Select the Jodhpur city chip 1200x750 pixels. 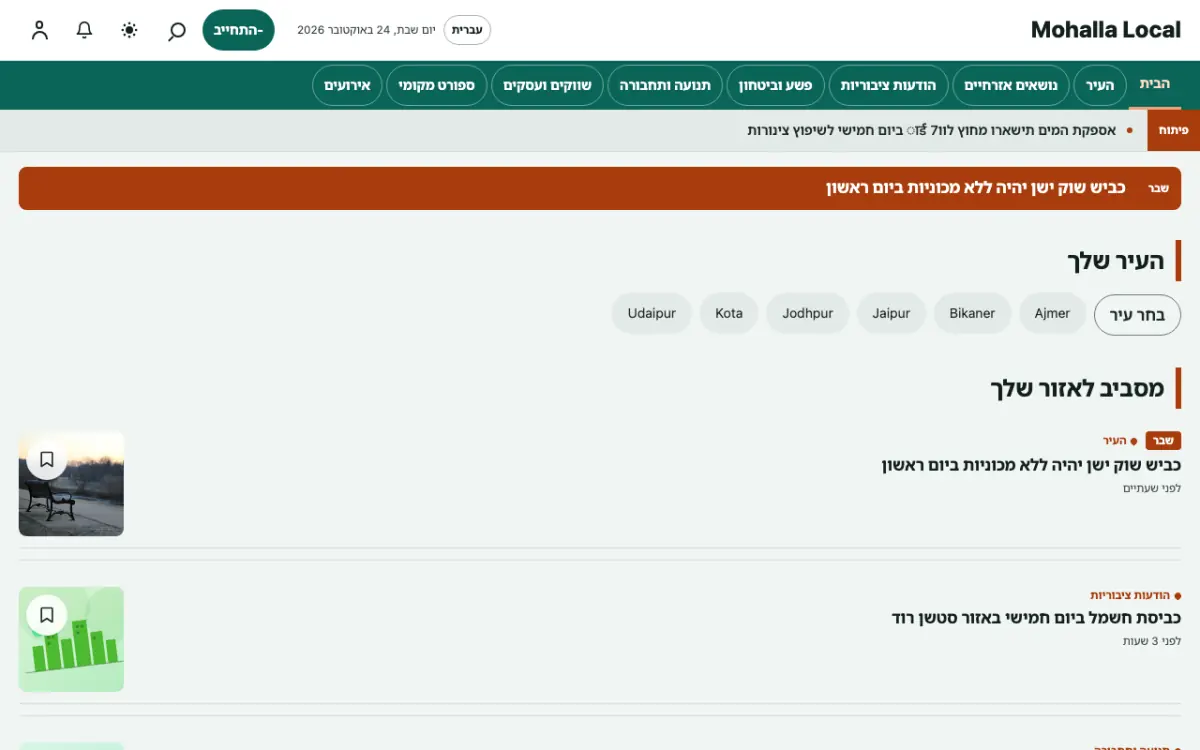(x=808, y=313)
